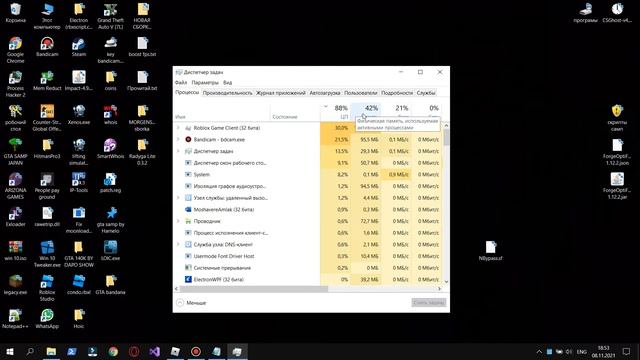Viewport: 640px width, 360px height.
Task: Select the Roblox Game Client process icon
Action: pyautogui.click(x=188, y=128)
